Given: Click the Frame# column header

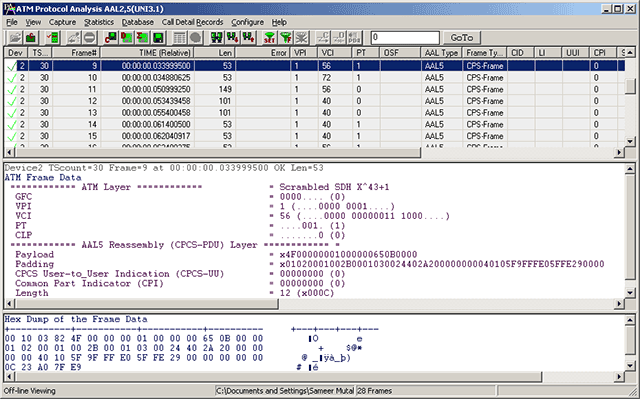Looking at the screenshot, I should pyautogui.click(x=76, y=53).
